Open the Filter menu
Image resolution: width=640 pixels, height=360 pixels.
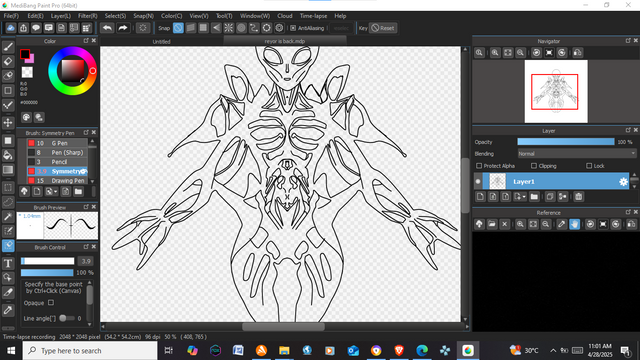88,16
